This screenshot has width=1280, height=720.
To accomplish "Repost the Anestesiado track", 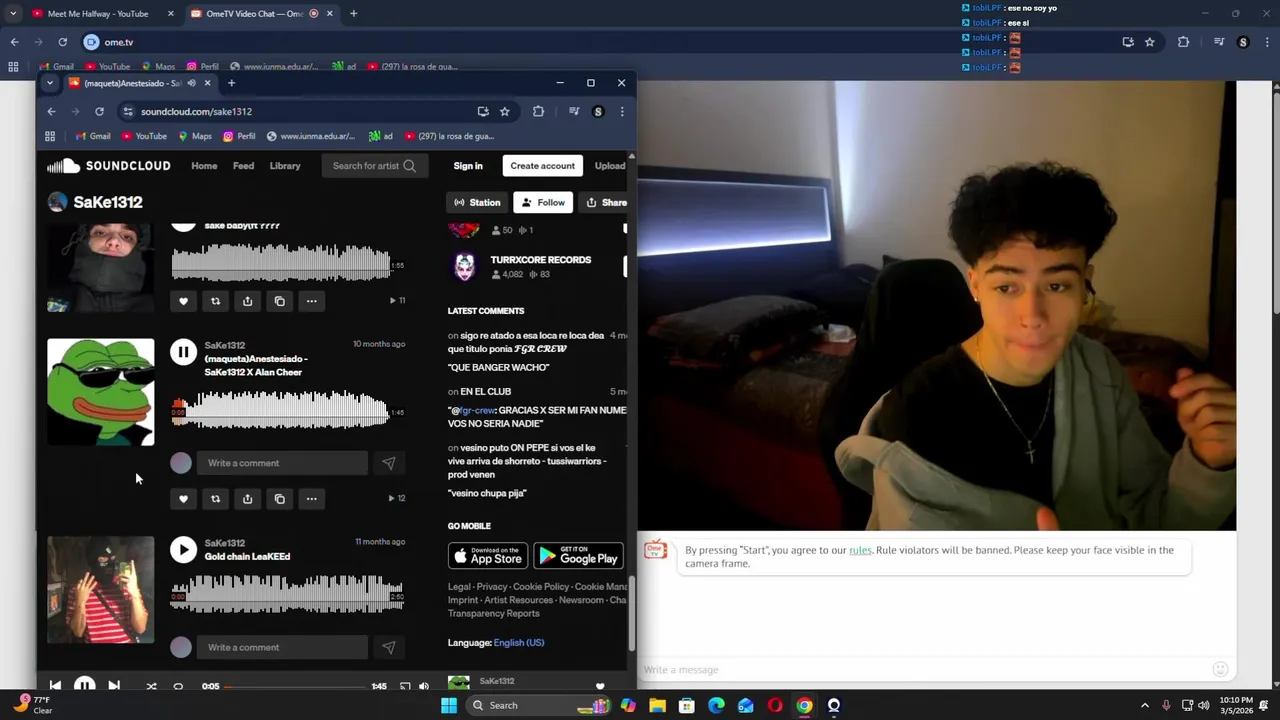I will pyautogui.click(x=215, y=499).
